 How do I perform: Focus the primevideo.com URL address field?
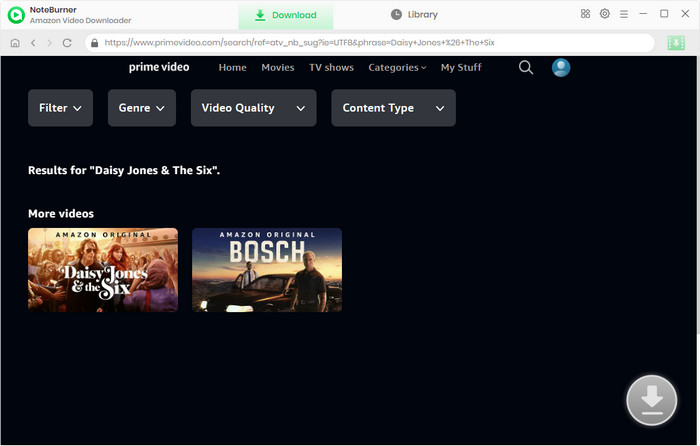370,43
